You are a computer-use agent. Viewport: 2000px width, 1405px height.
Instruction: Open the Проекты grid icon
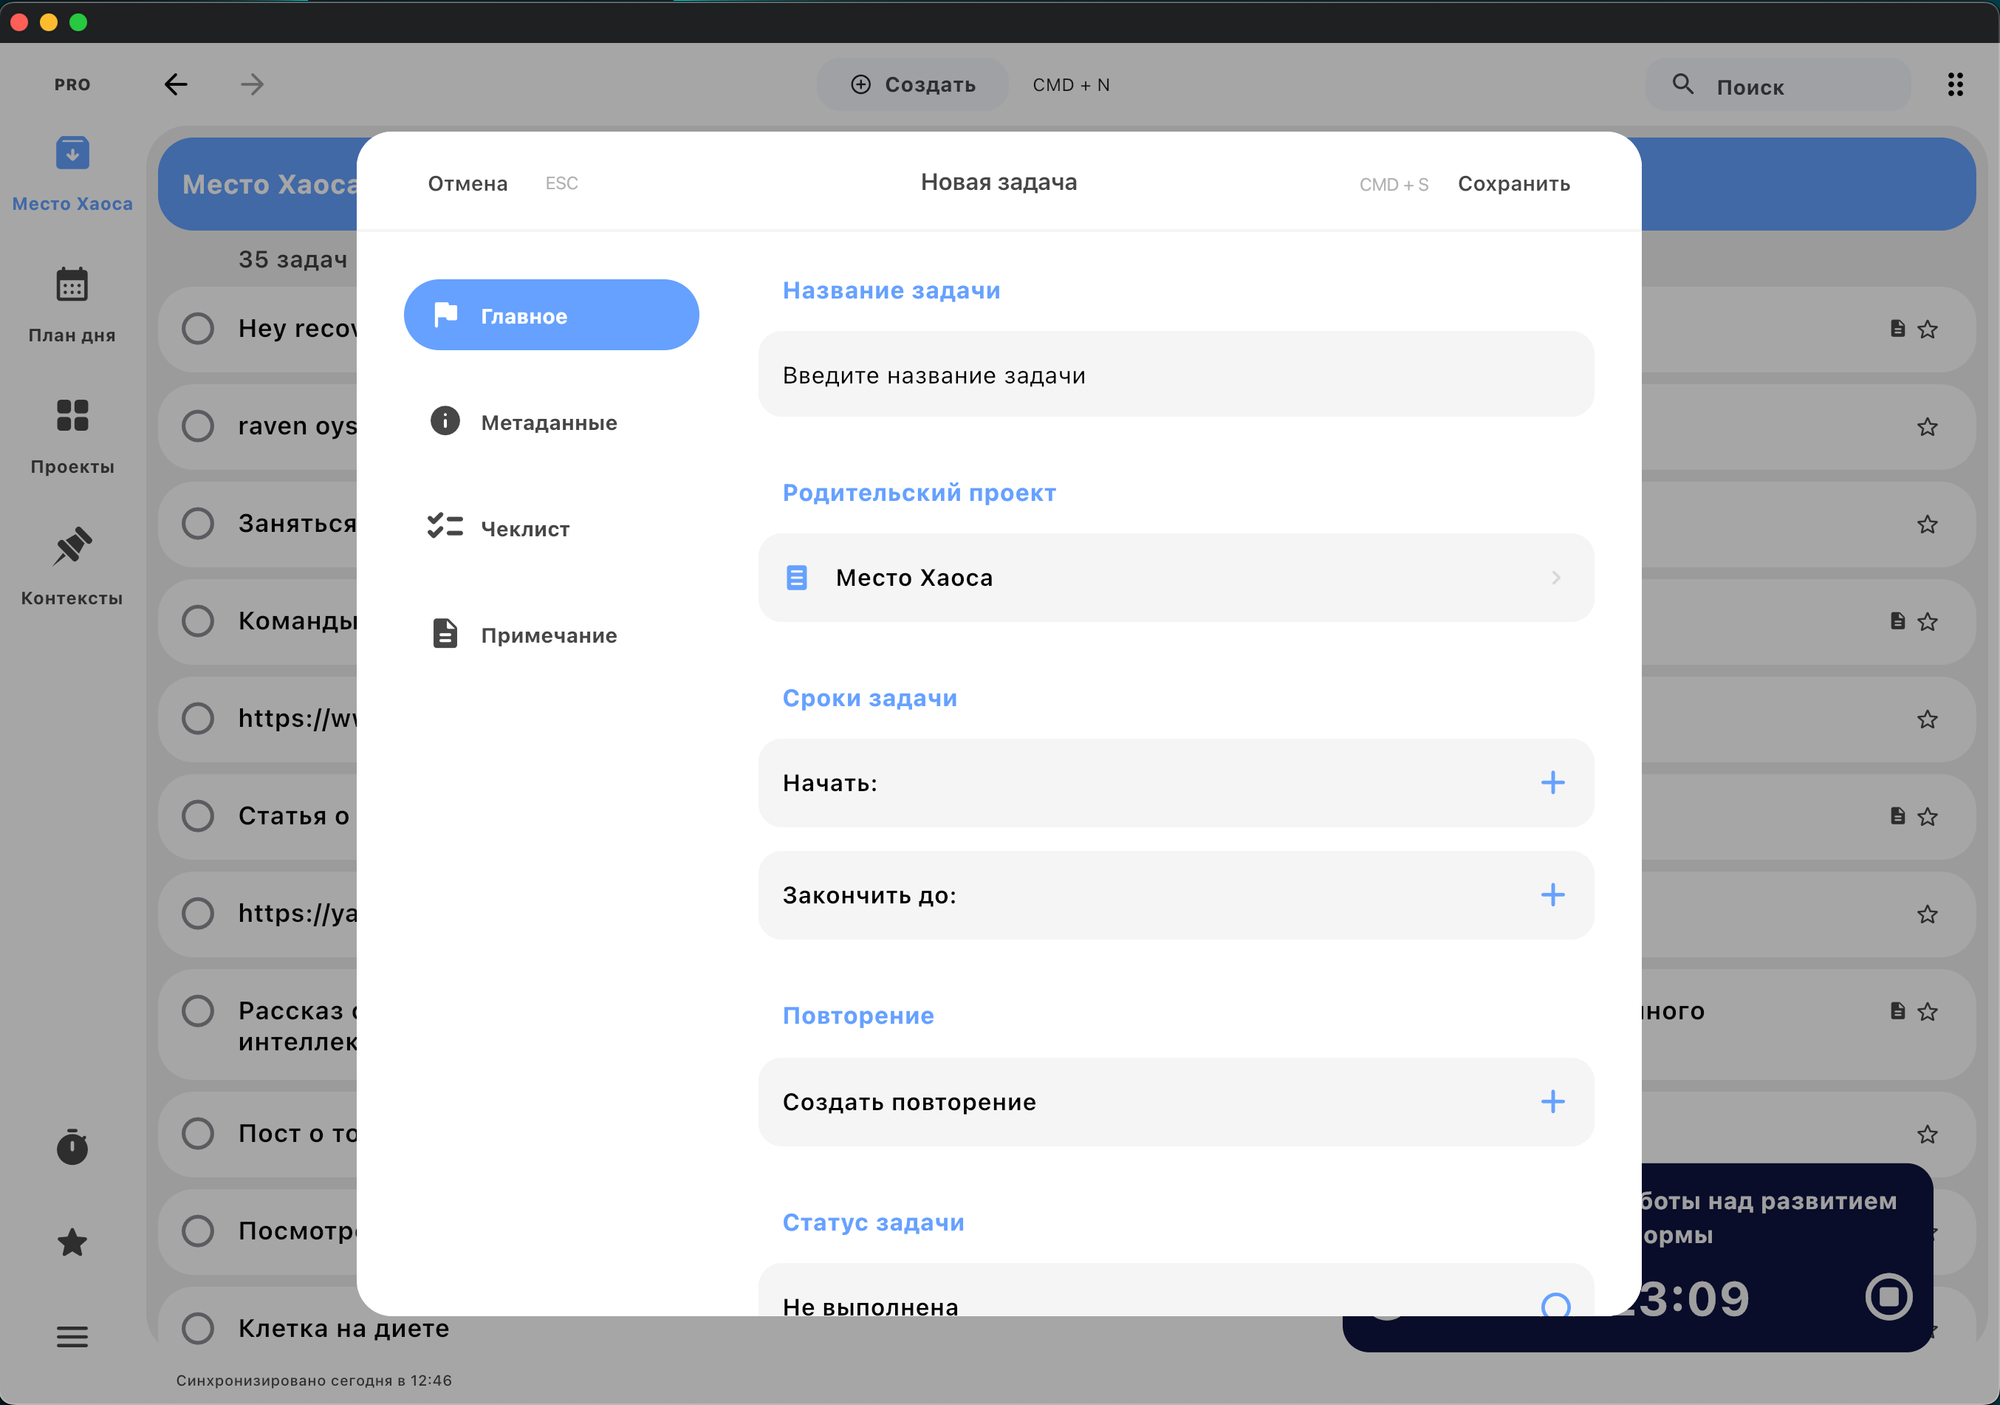[x=72, y=416]
